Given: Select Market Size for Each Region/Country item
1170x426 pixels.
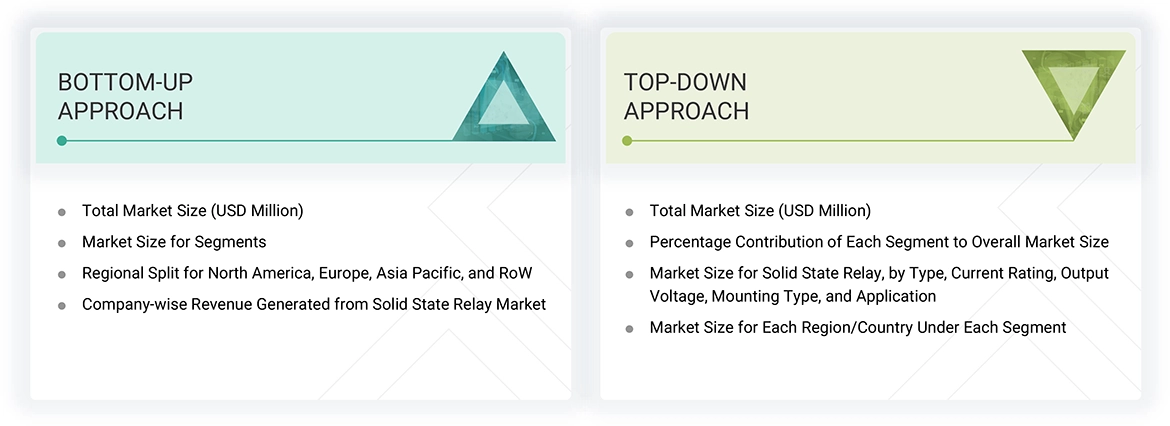Looking at the screenshot, I should coord(858,327).
